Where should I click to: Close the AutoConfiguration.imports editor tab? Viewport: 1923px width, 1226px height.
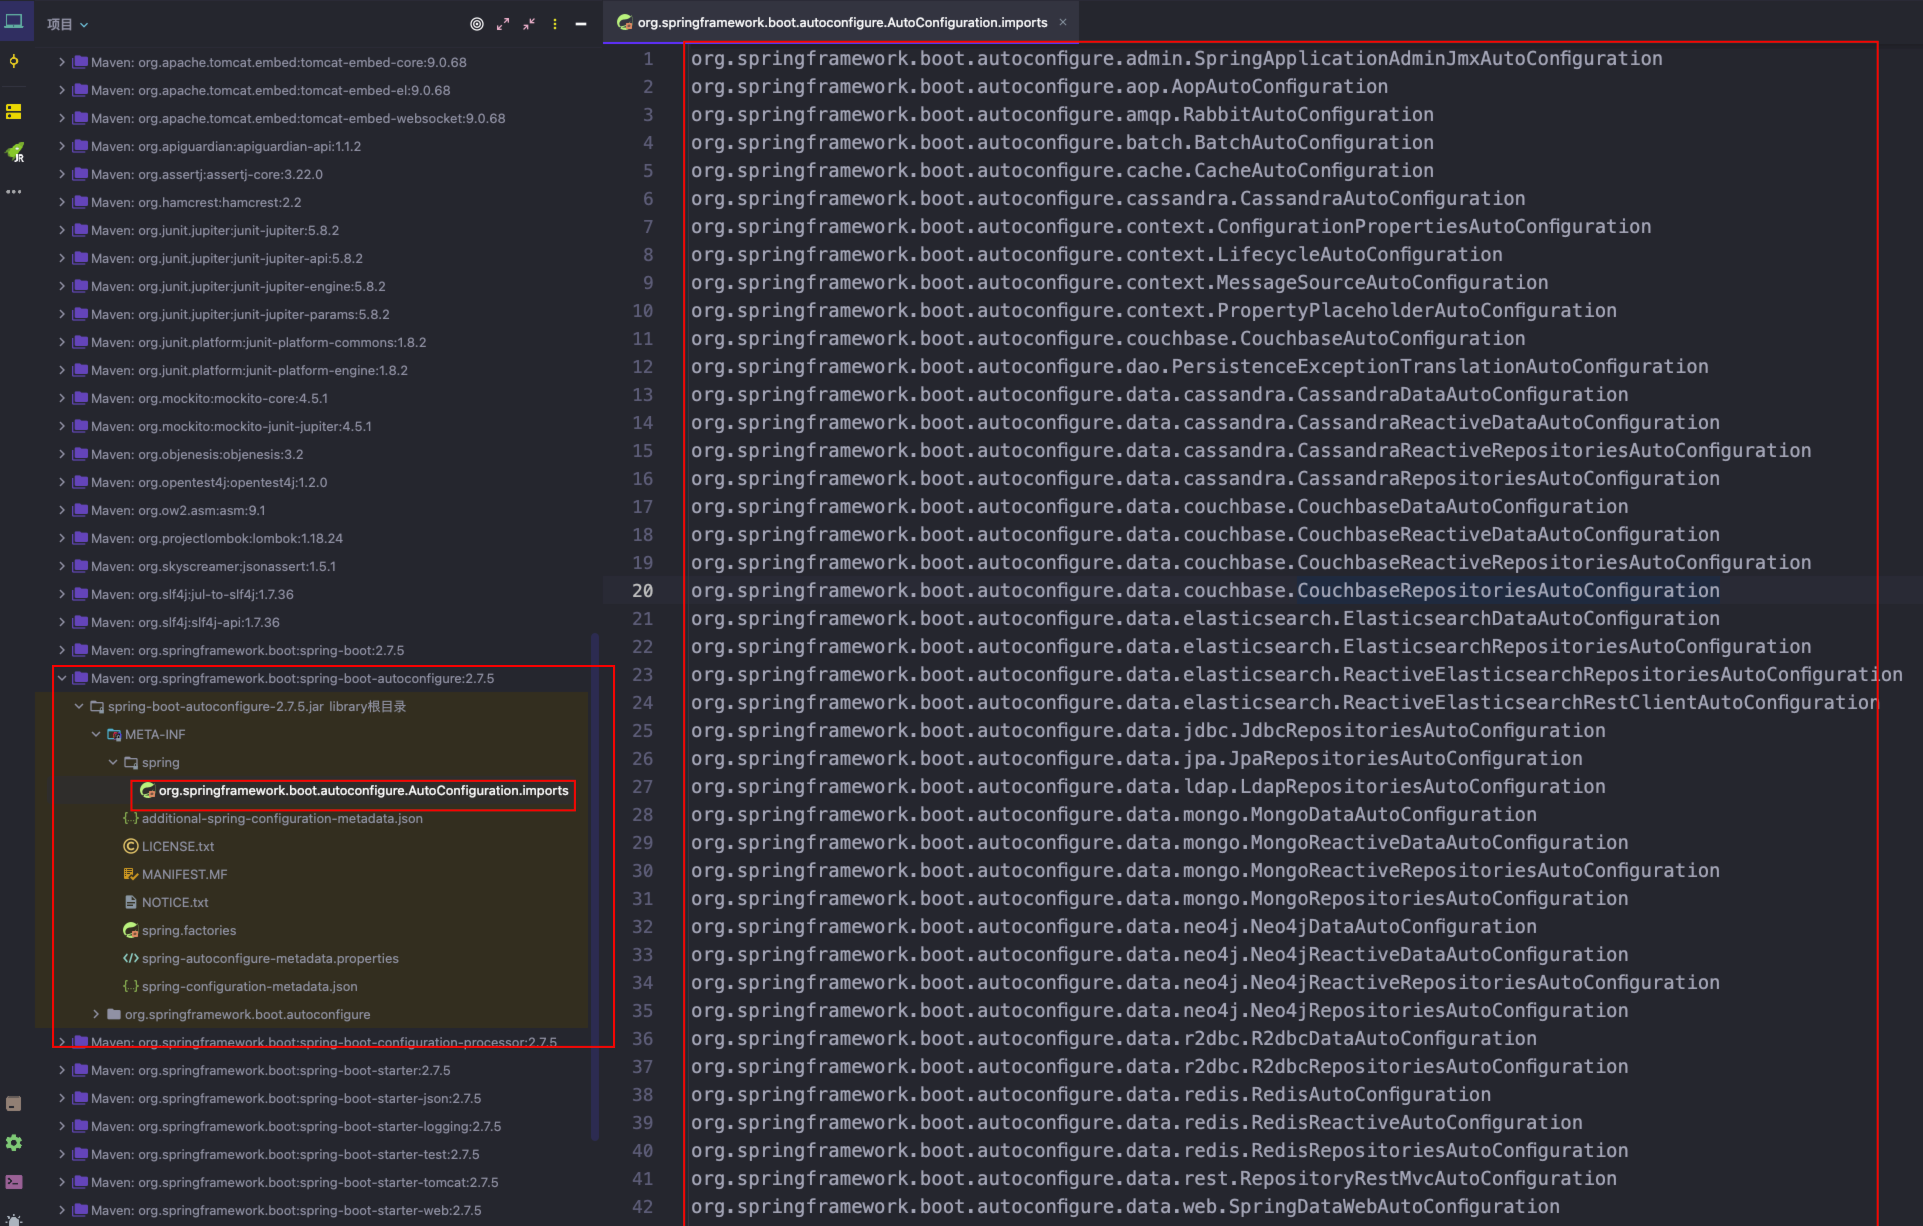coord(1063,22)
